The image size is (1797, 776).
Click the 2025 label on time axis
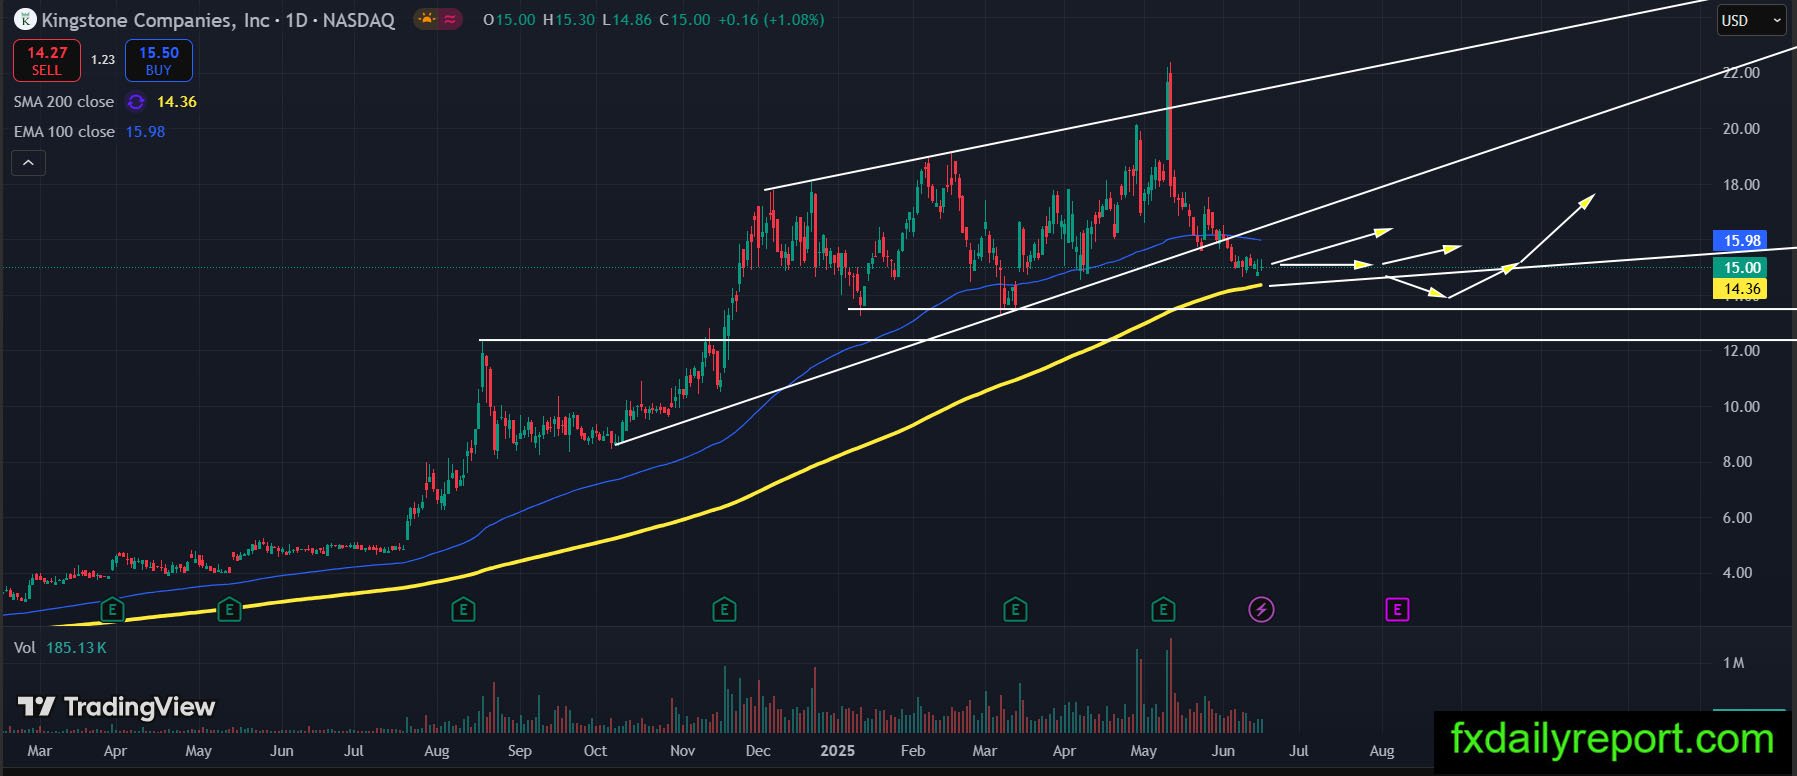(837, 751)
